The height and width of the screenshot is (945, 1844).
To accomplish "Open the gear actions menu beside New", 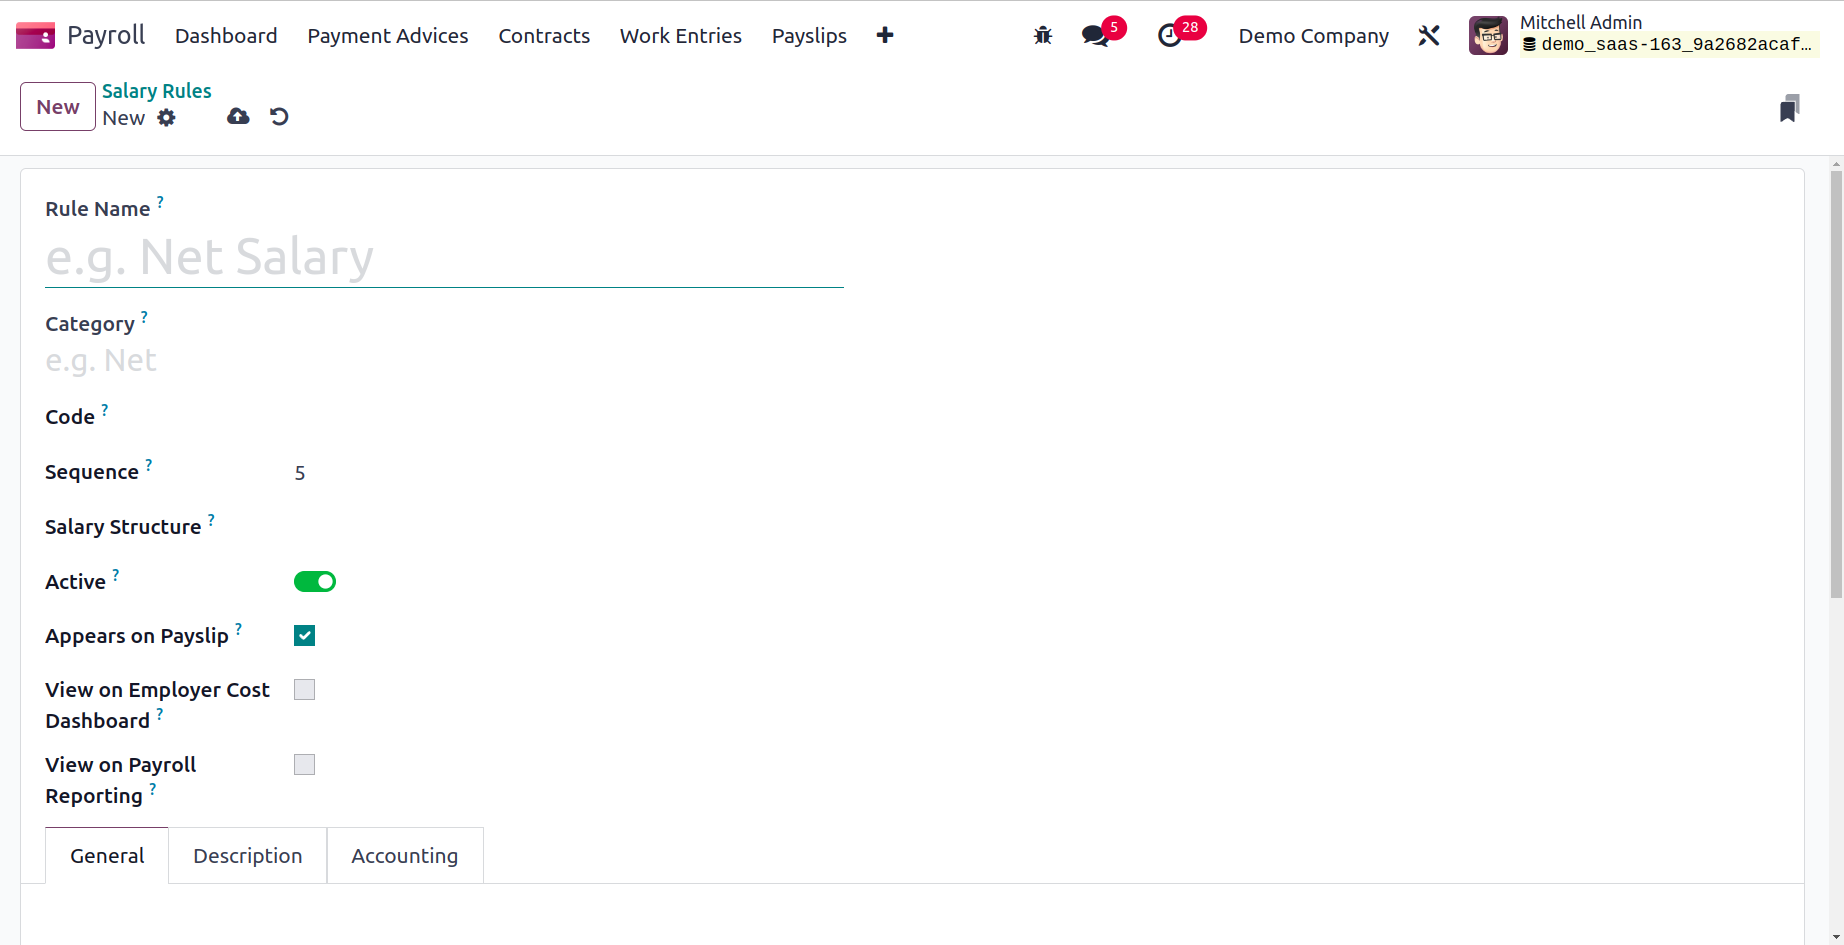I will pos(166,118).
